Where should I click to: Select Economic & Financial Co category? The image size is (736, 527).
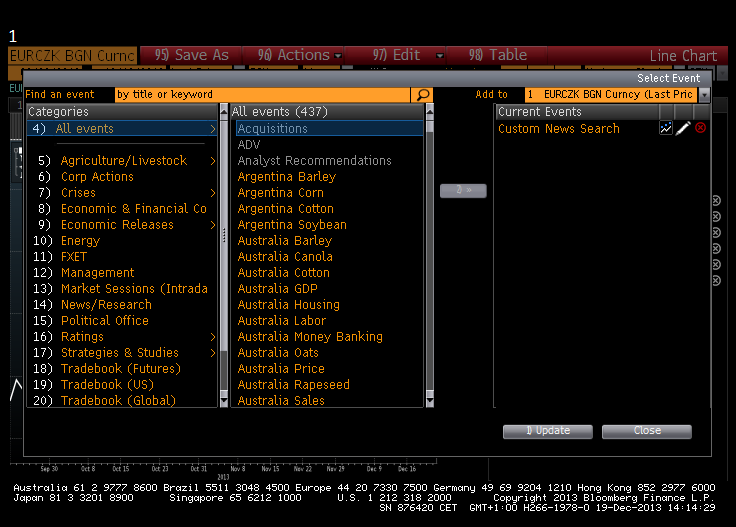[x=134, y=209]
